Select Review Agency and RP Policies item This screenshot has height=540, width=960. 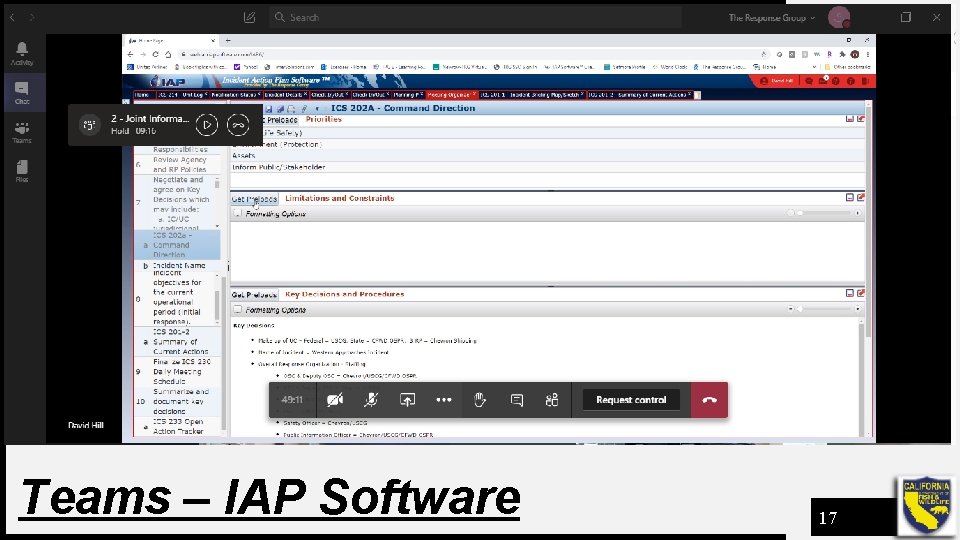click(x=178, y=164)
